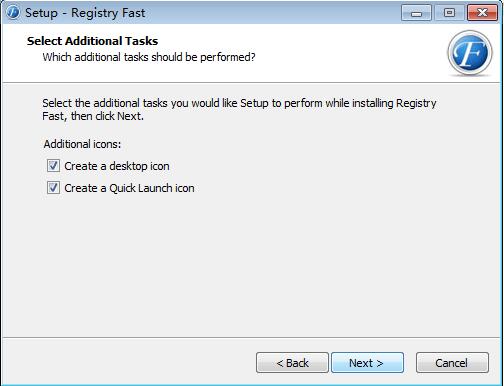The image size is (504, 386).
Task: Click the large blue F logo
Action: (x=470, y=53)
